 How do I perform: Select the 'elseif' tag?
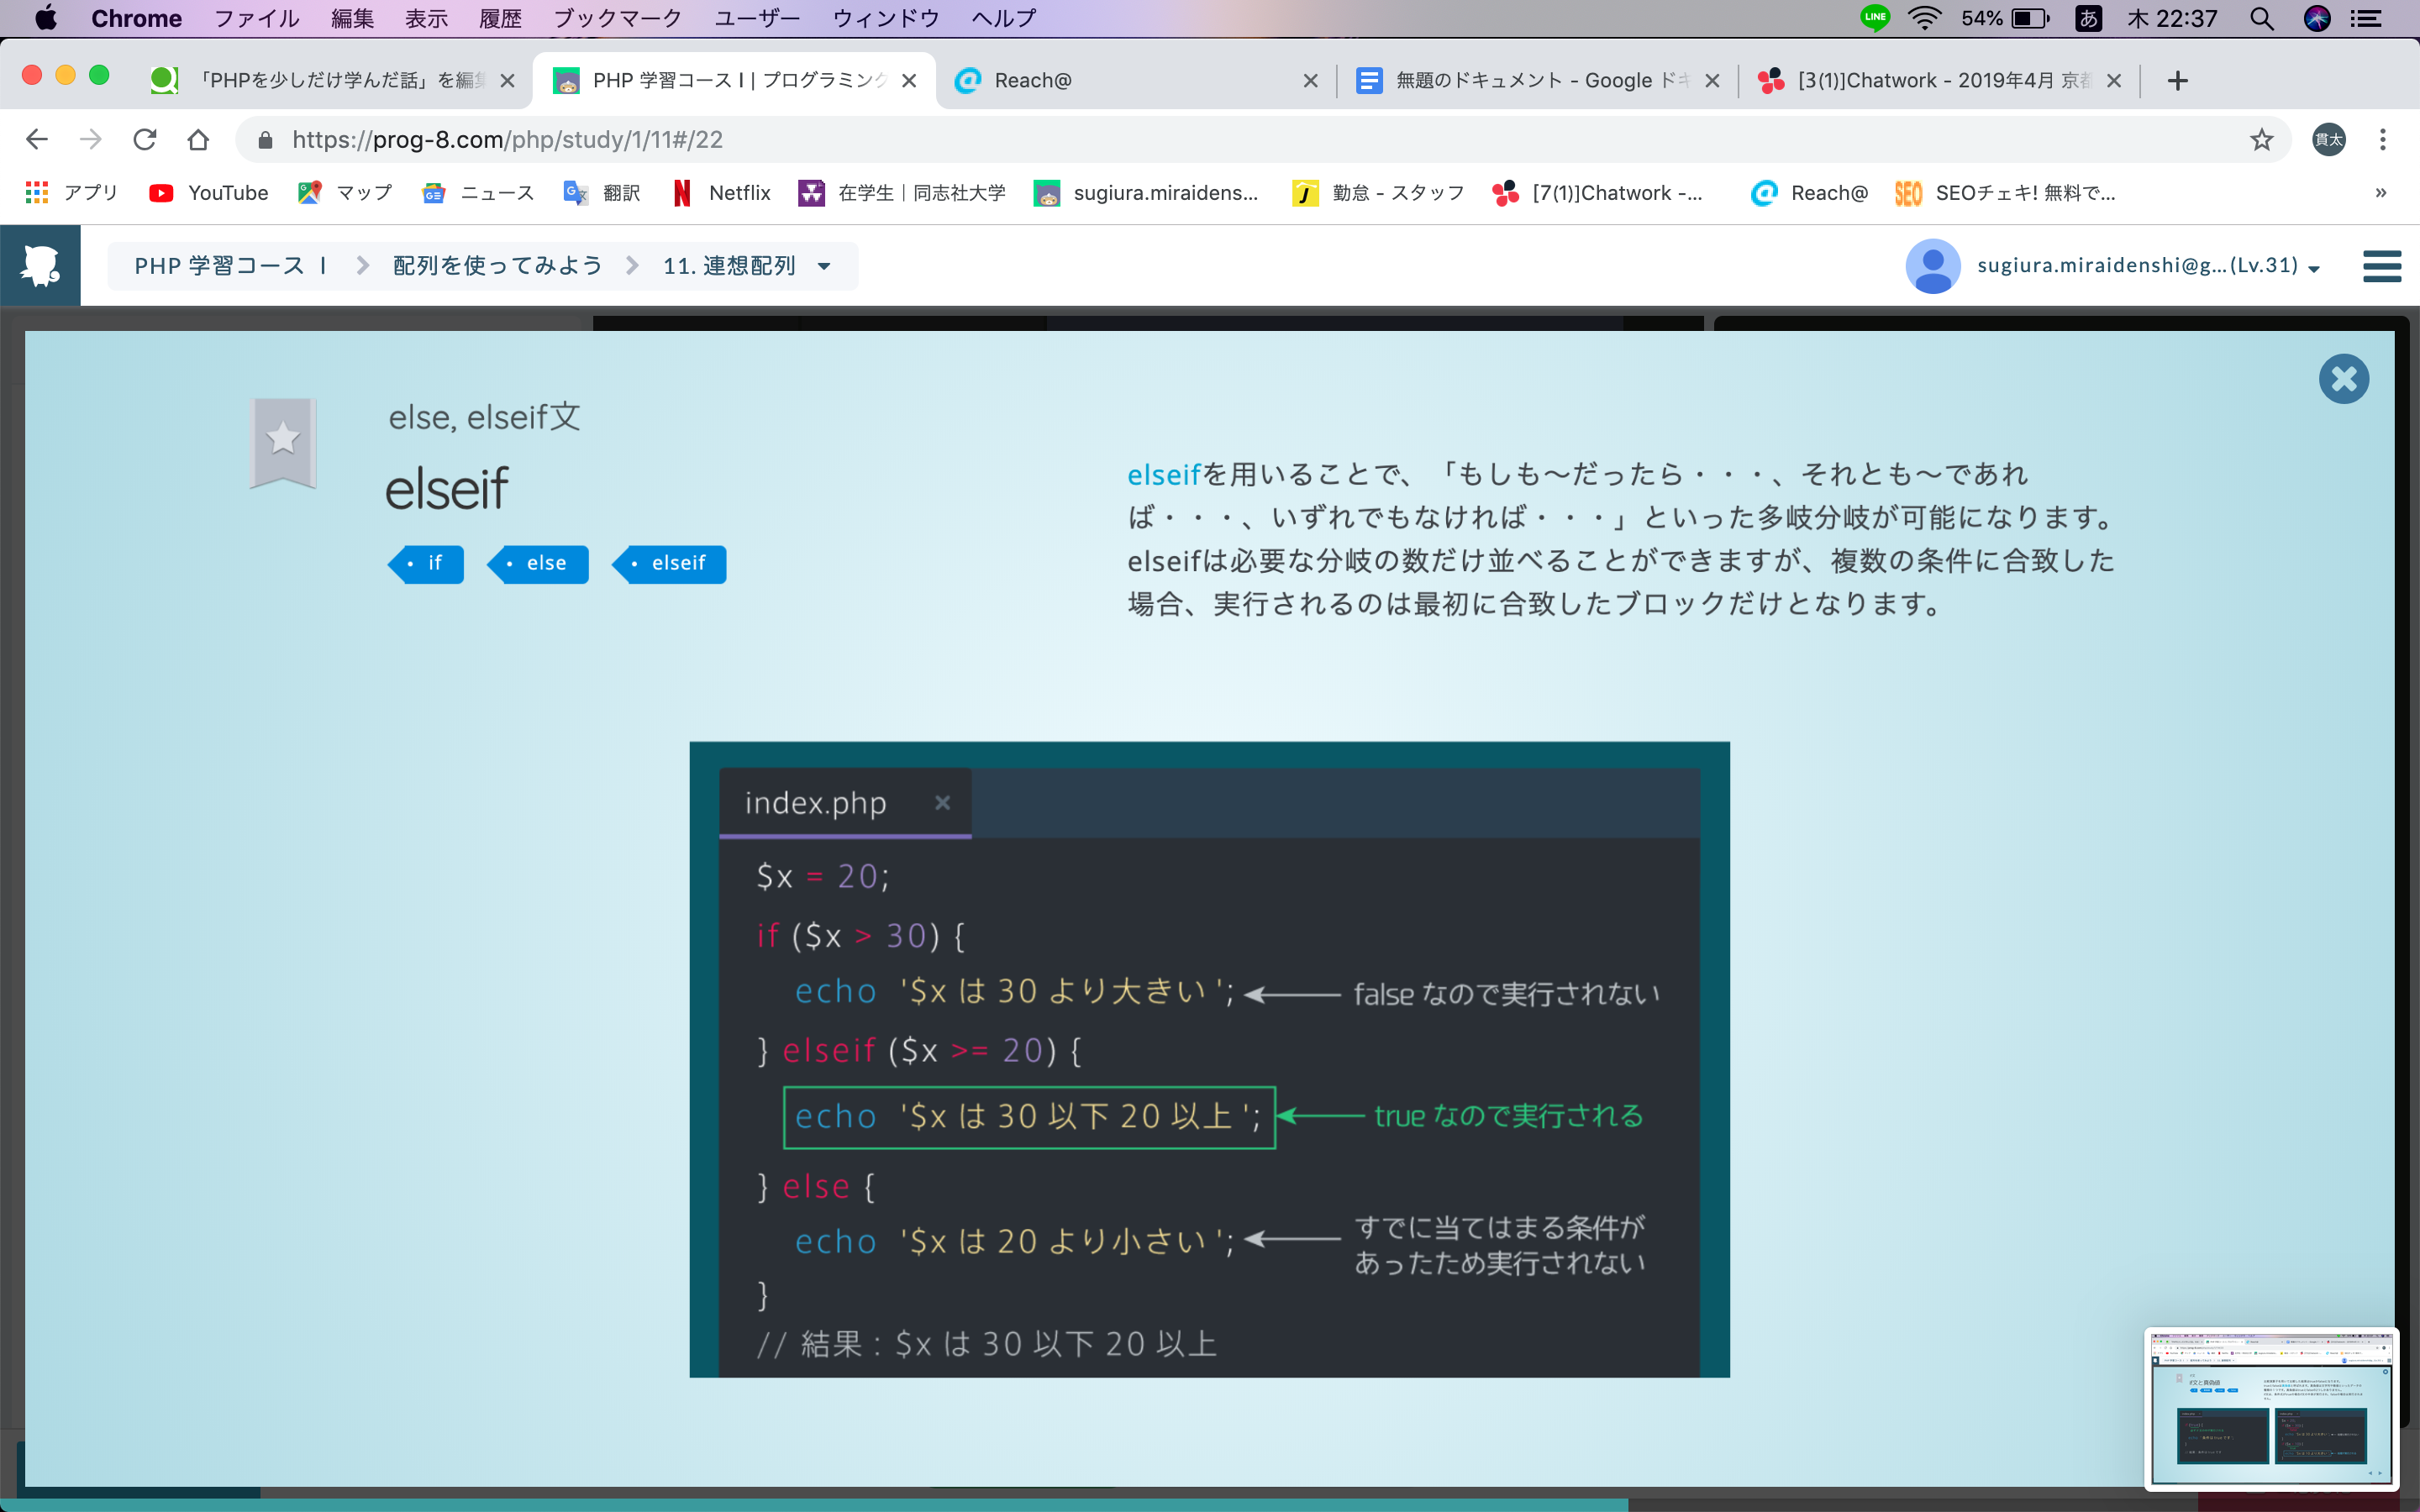669,564
